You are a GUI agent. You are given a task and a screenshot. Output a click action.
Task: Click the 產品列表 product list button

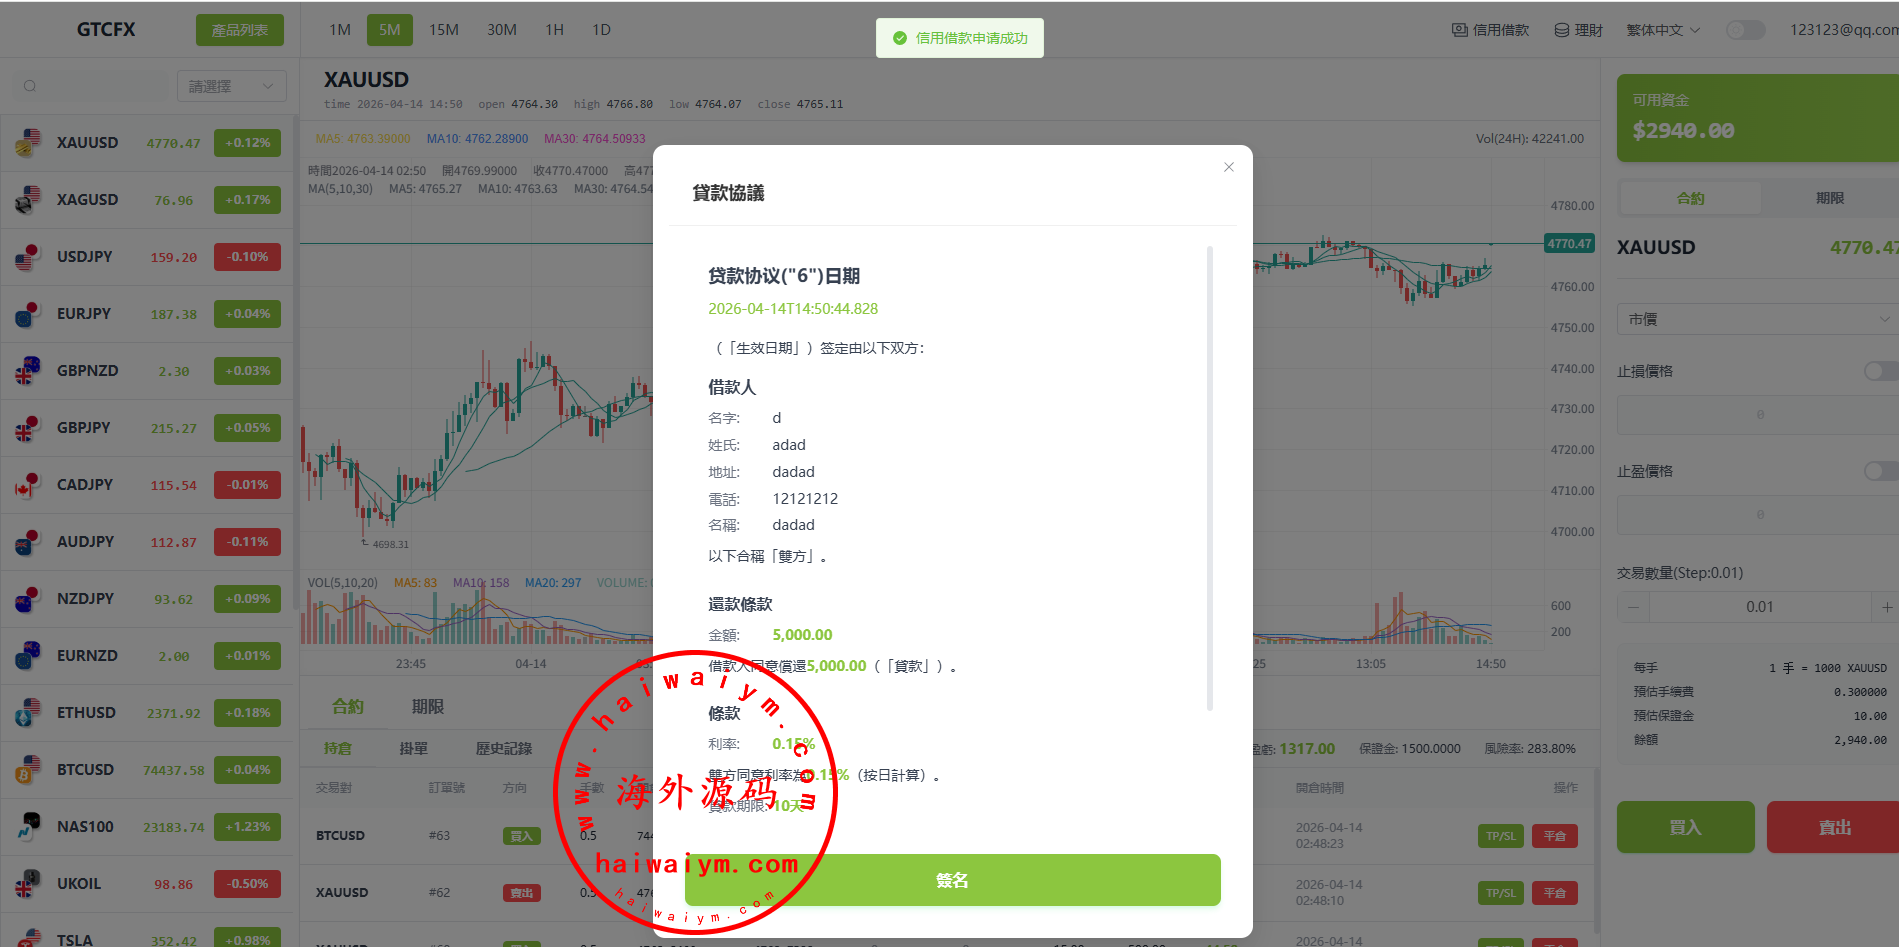point(240,30)
